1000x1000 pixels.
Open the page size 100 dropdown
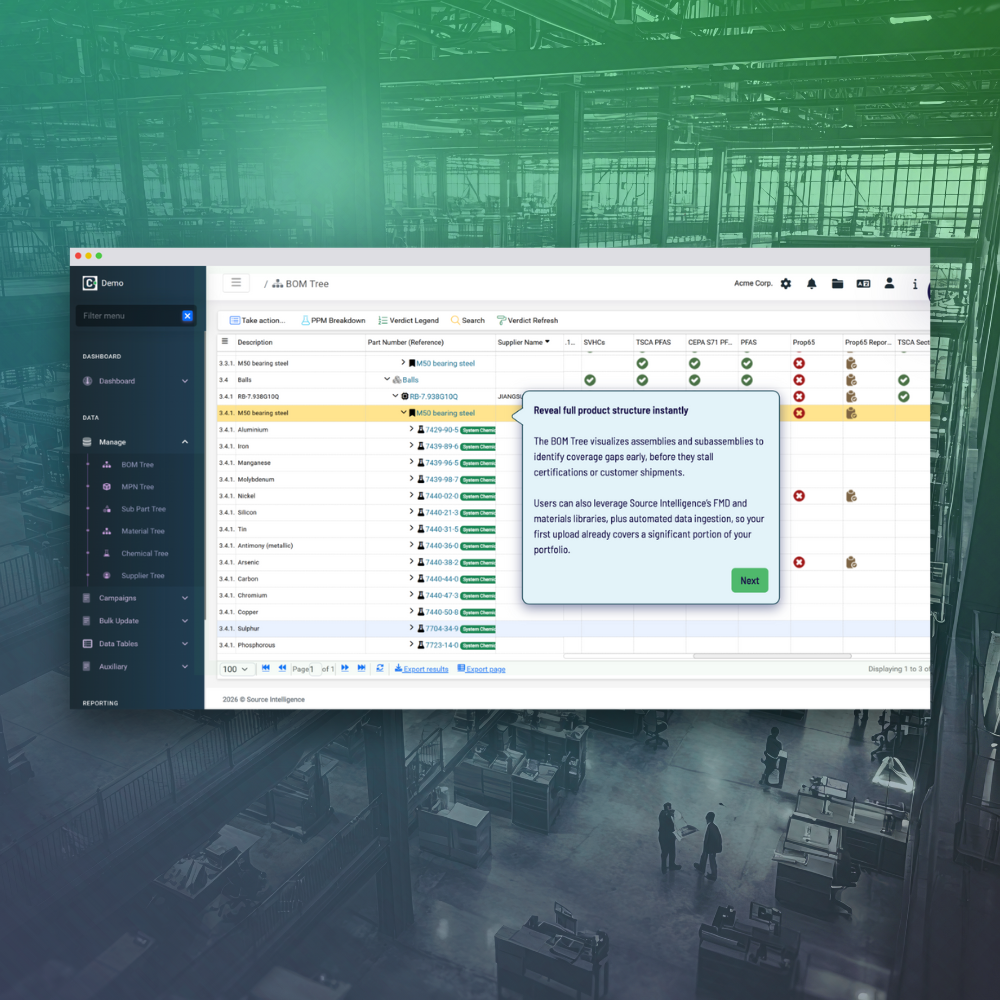pos(236,669)
